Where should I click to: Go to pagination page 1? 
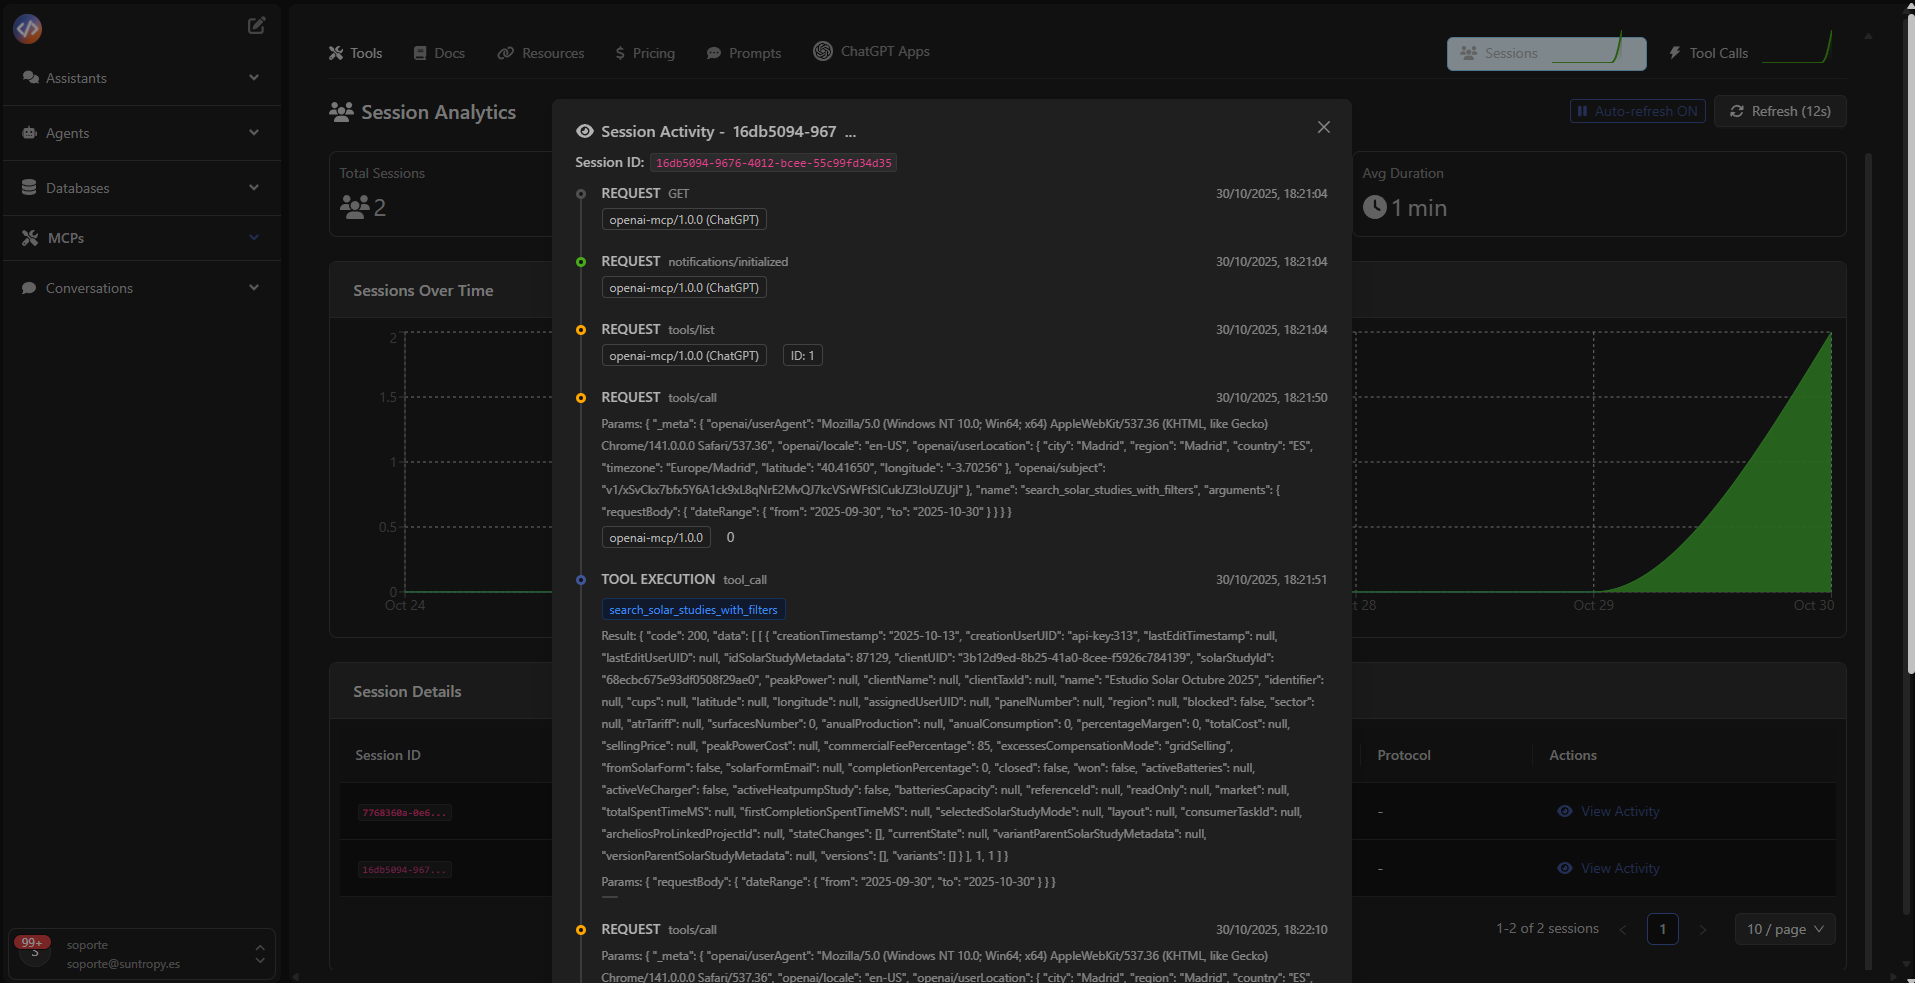tap(1662, 929)
